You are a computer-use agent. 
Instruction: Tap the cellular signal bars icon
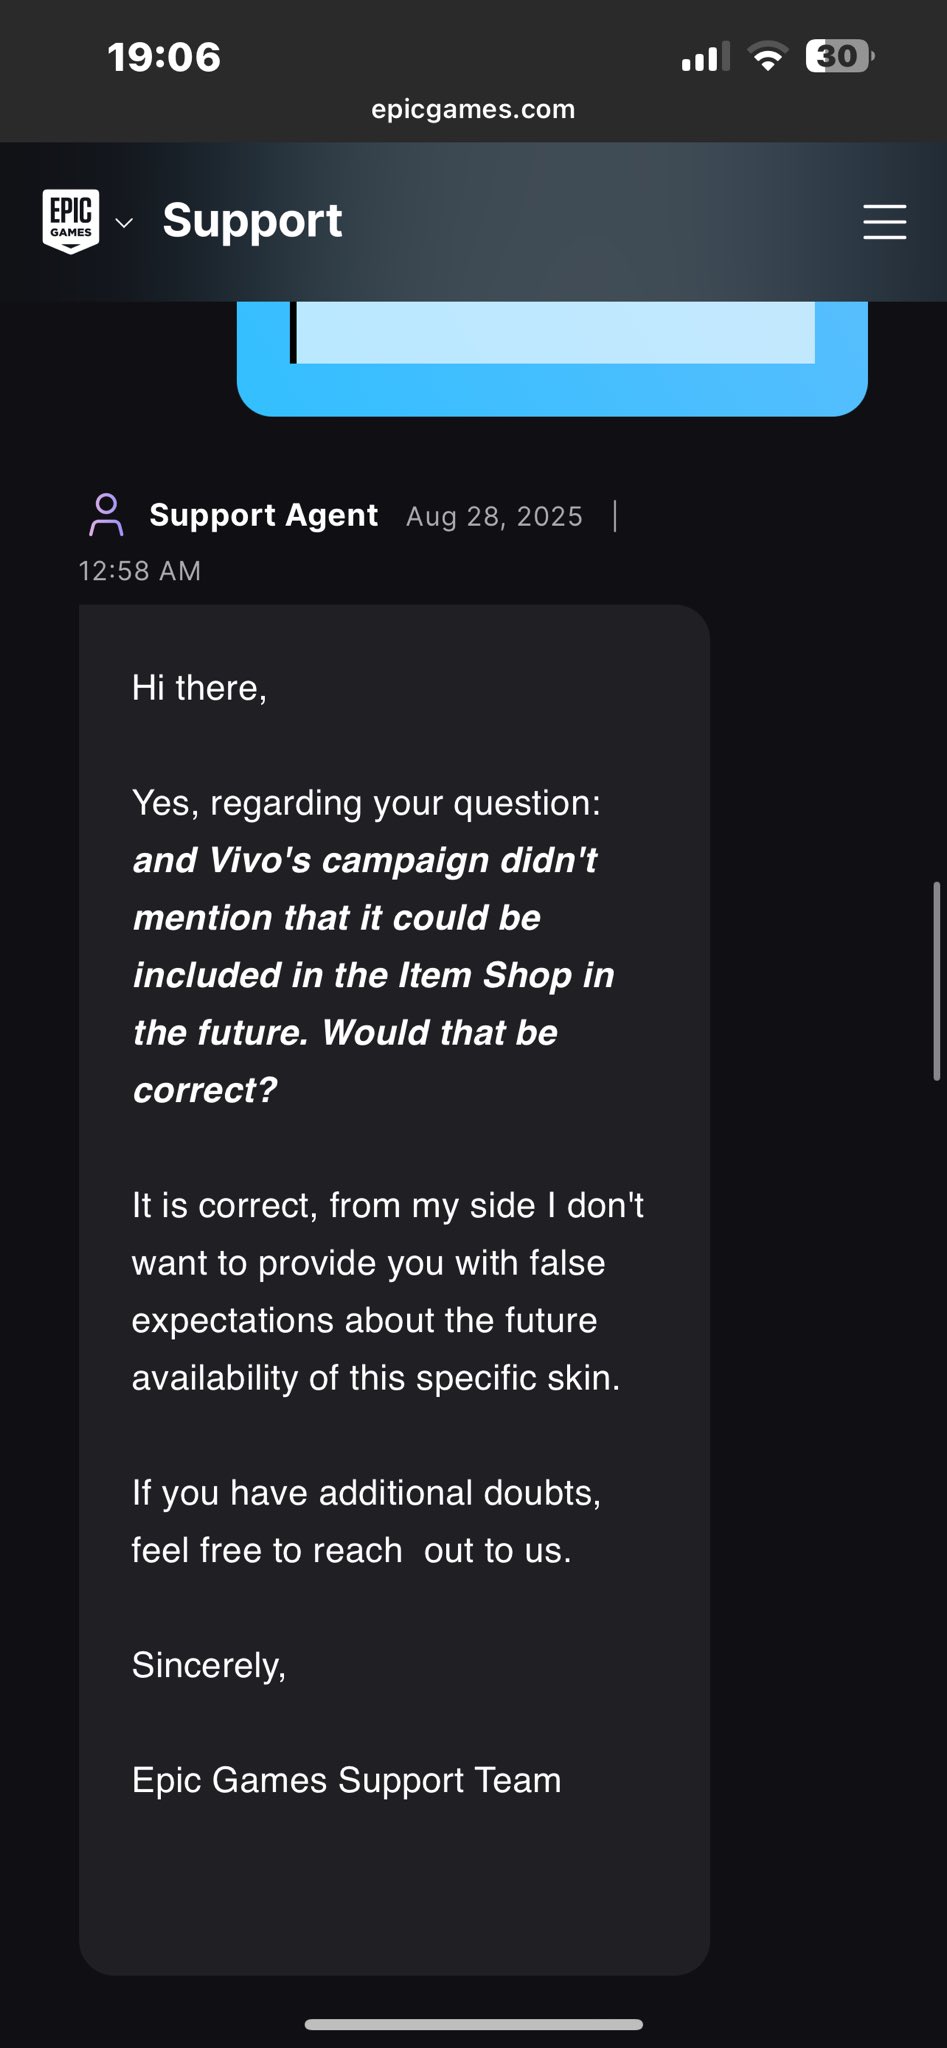(705, 57)
